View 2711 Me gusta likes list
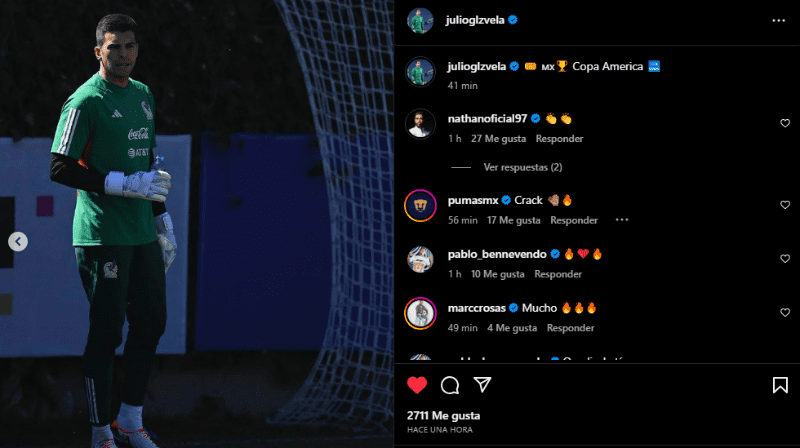This screenshot has width=800, height=448. 443,416
